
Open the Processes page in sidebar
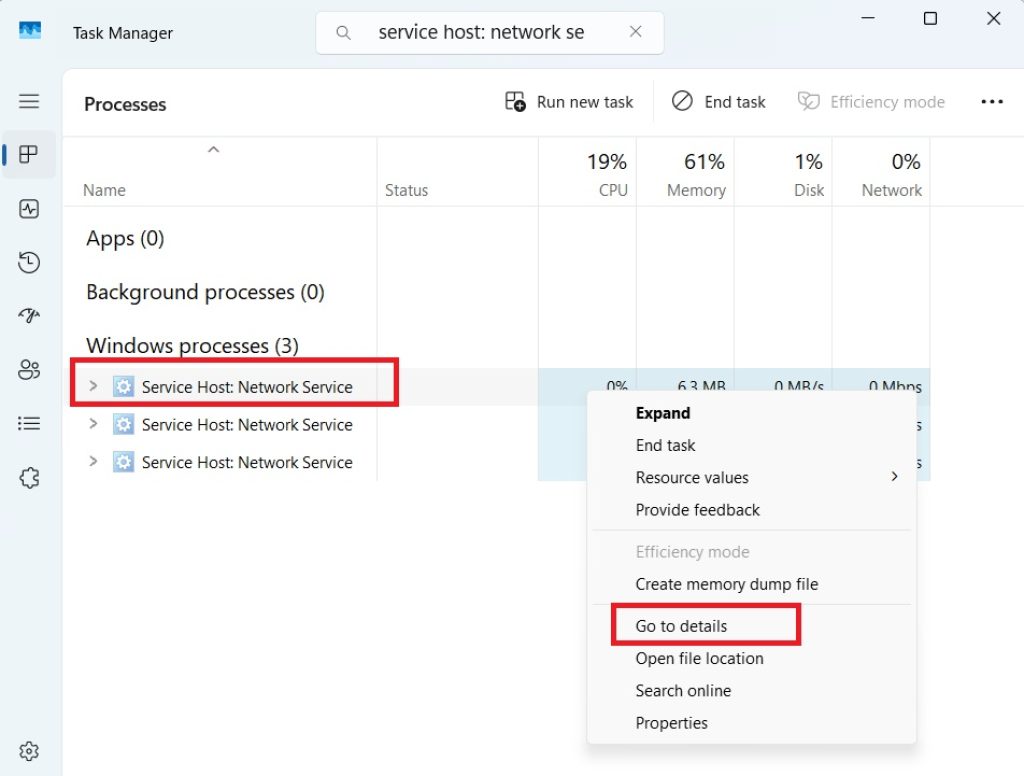[29, 155]
